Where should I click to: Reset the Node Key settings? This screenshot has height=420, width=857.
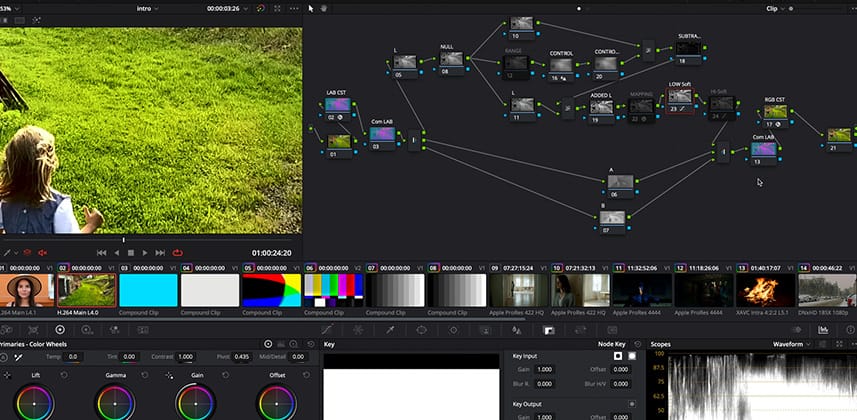(x=638, y=344)
